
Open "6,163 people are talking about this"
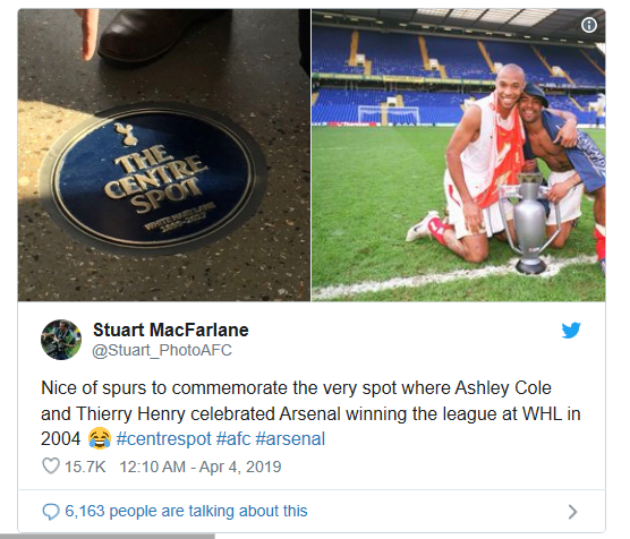coord(186,511)
